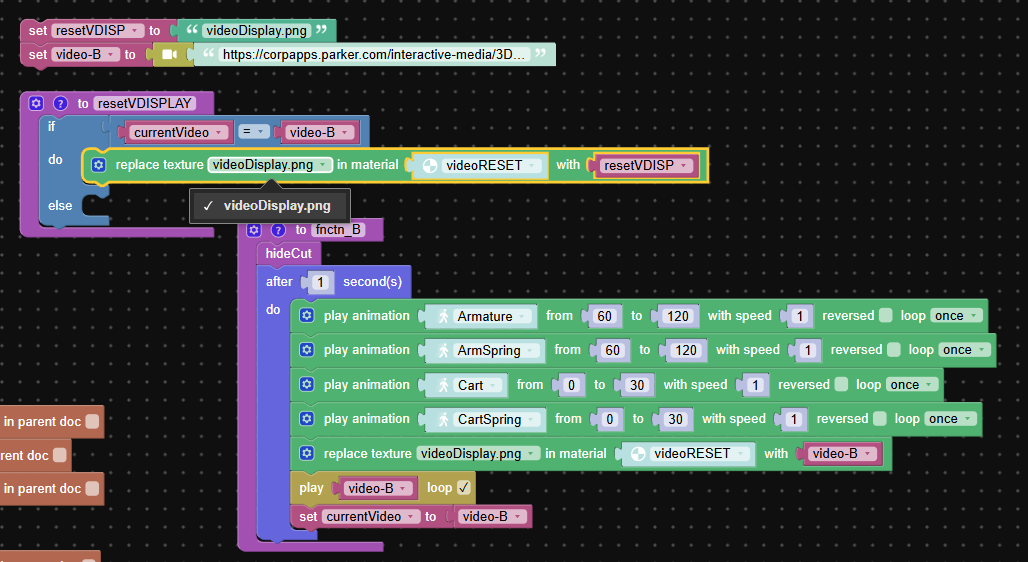Open video-B dropdown in if condition
This screenshot has height=562, width=1028.
click(x=318, y=132)
